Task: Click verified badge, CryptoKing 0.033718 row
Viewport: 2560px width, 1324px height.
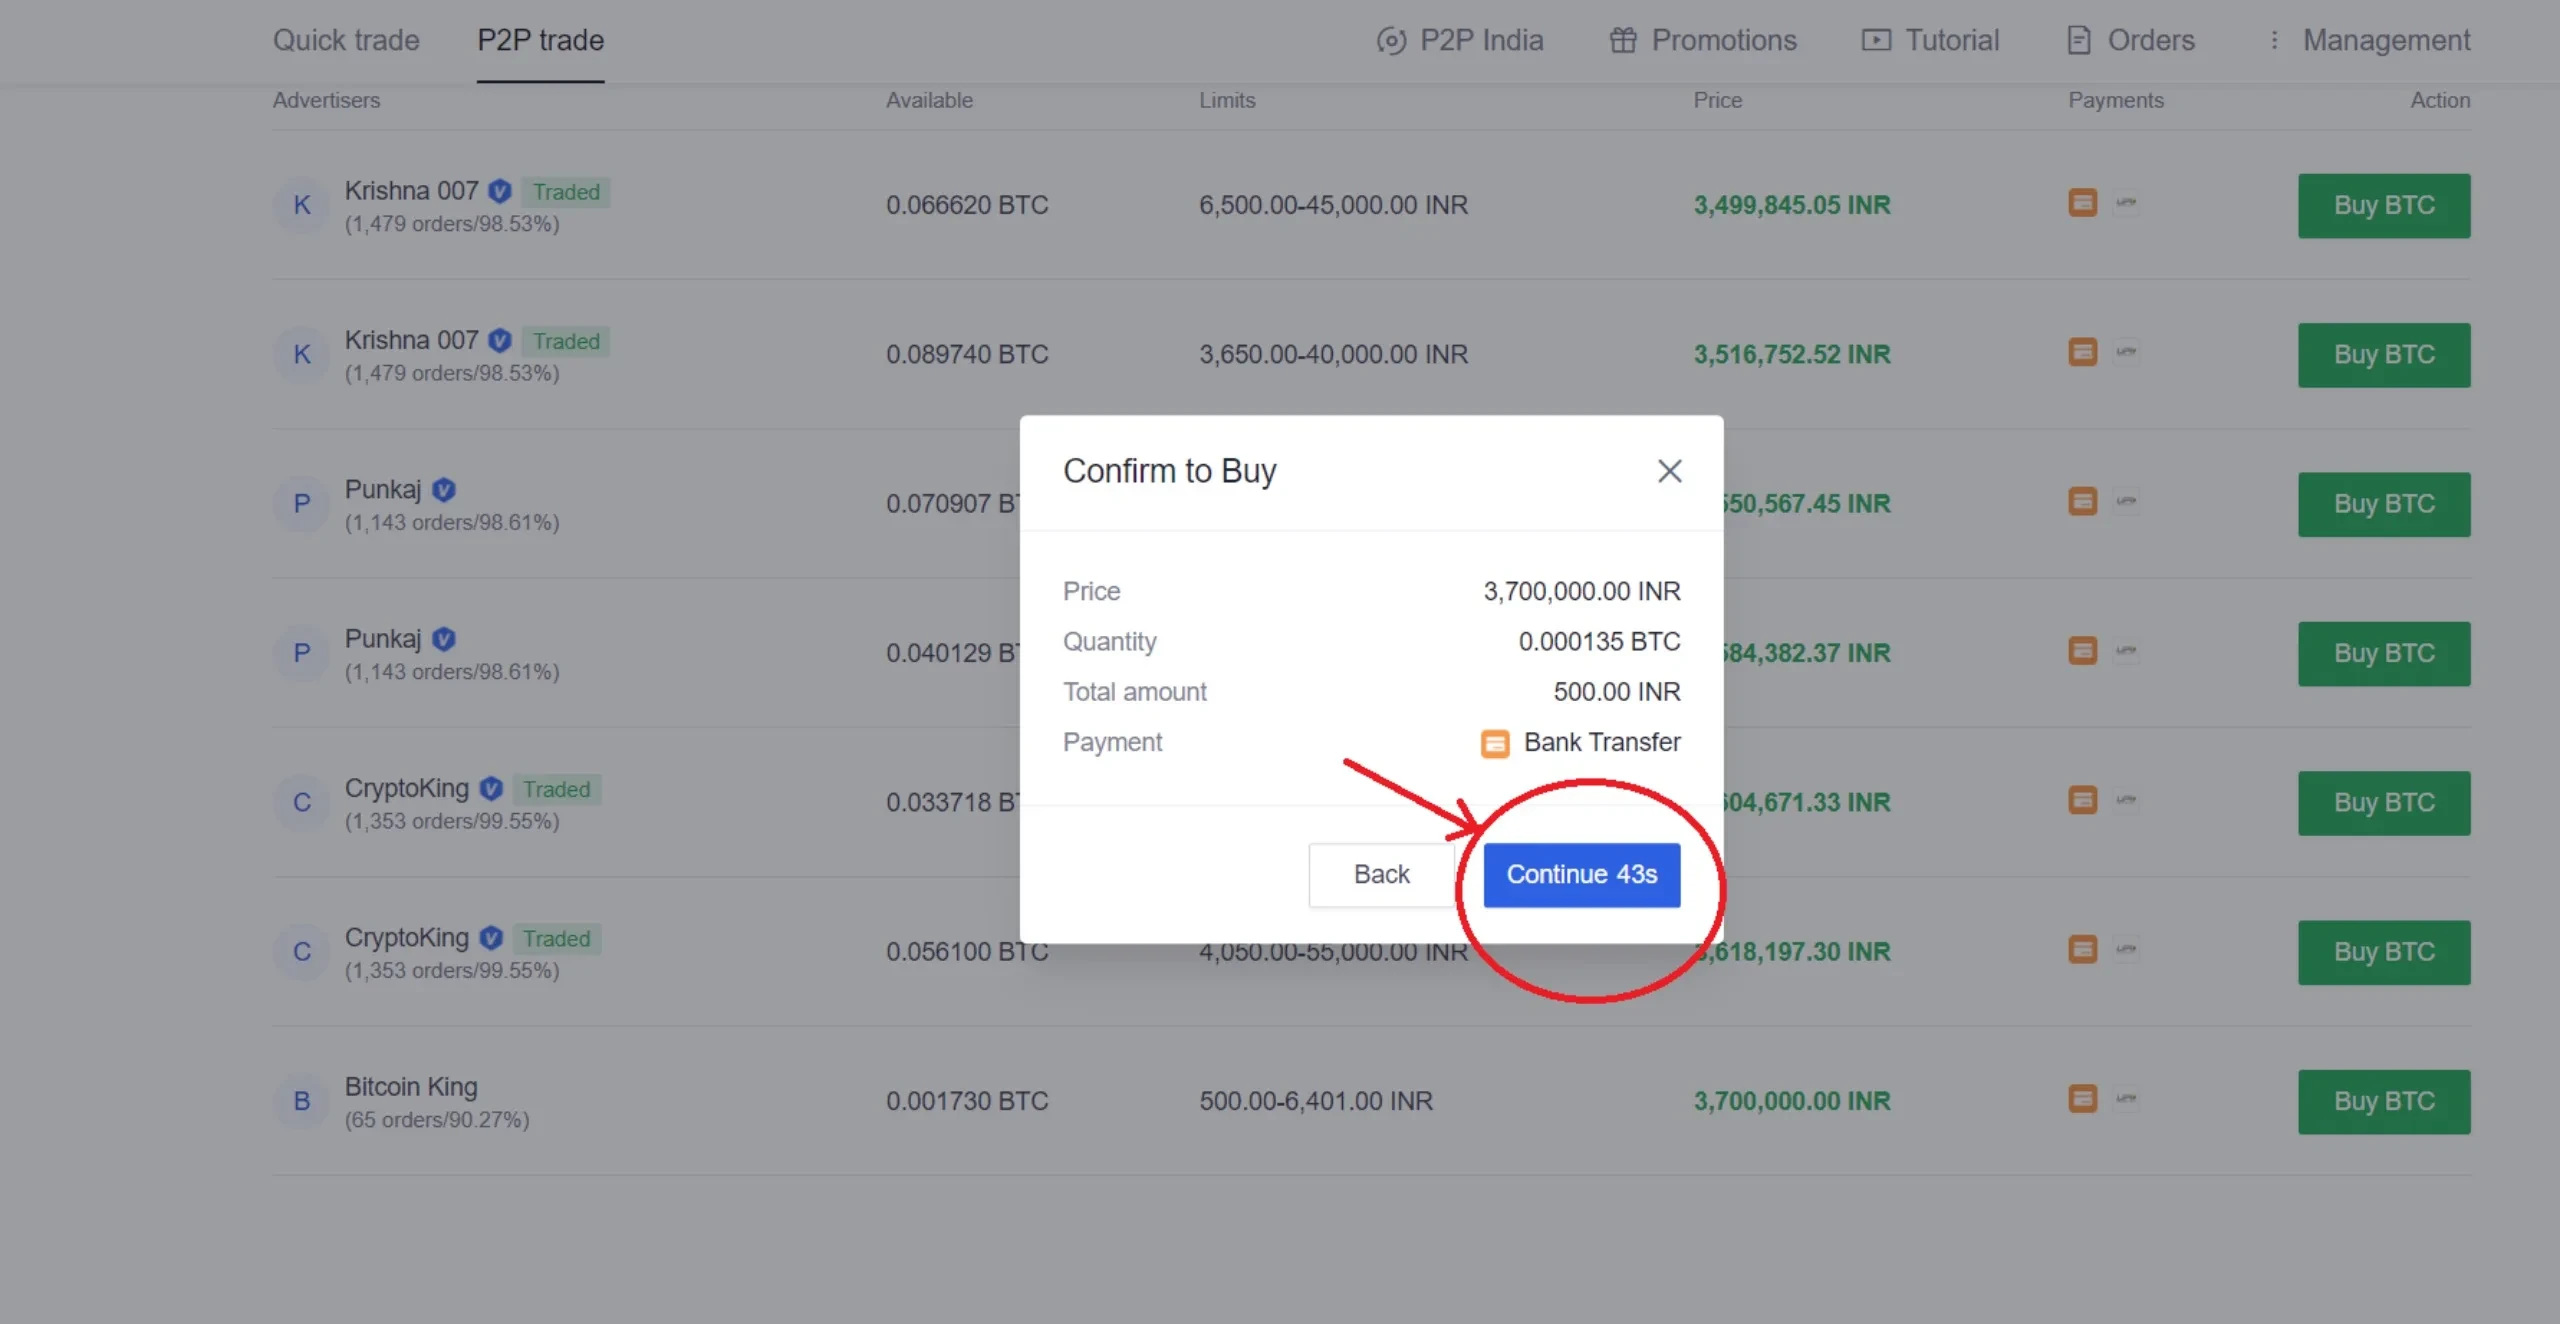Action: (491, 788)
